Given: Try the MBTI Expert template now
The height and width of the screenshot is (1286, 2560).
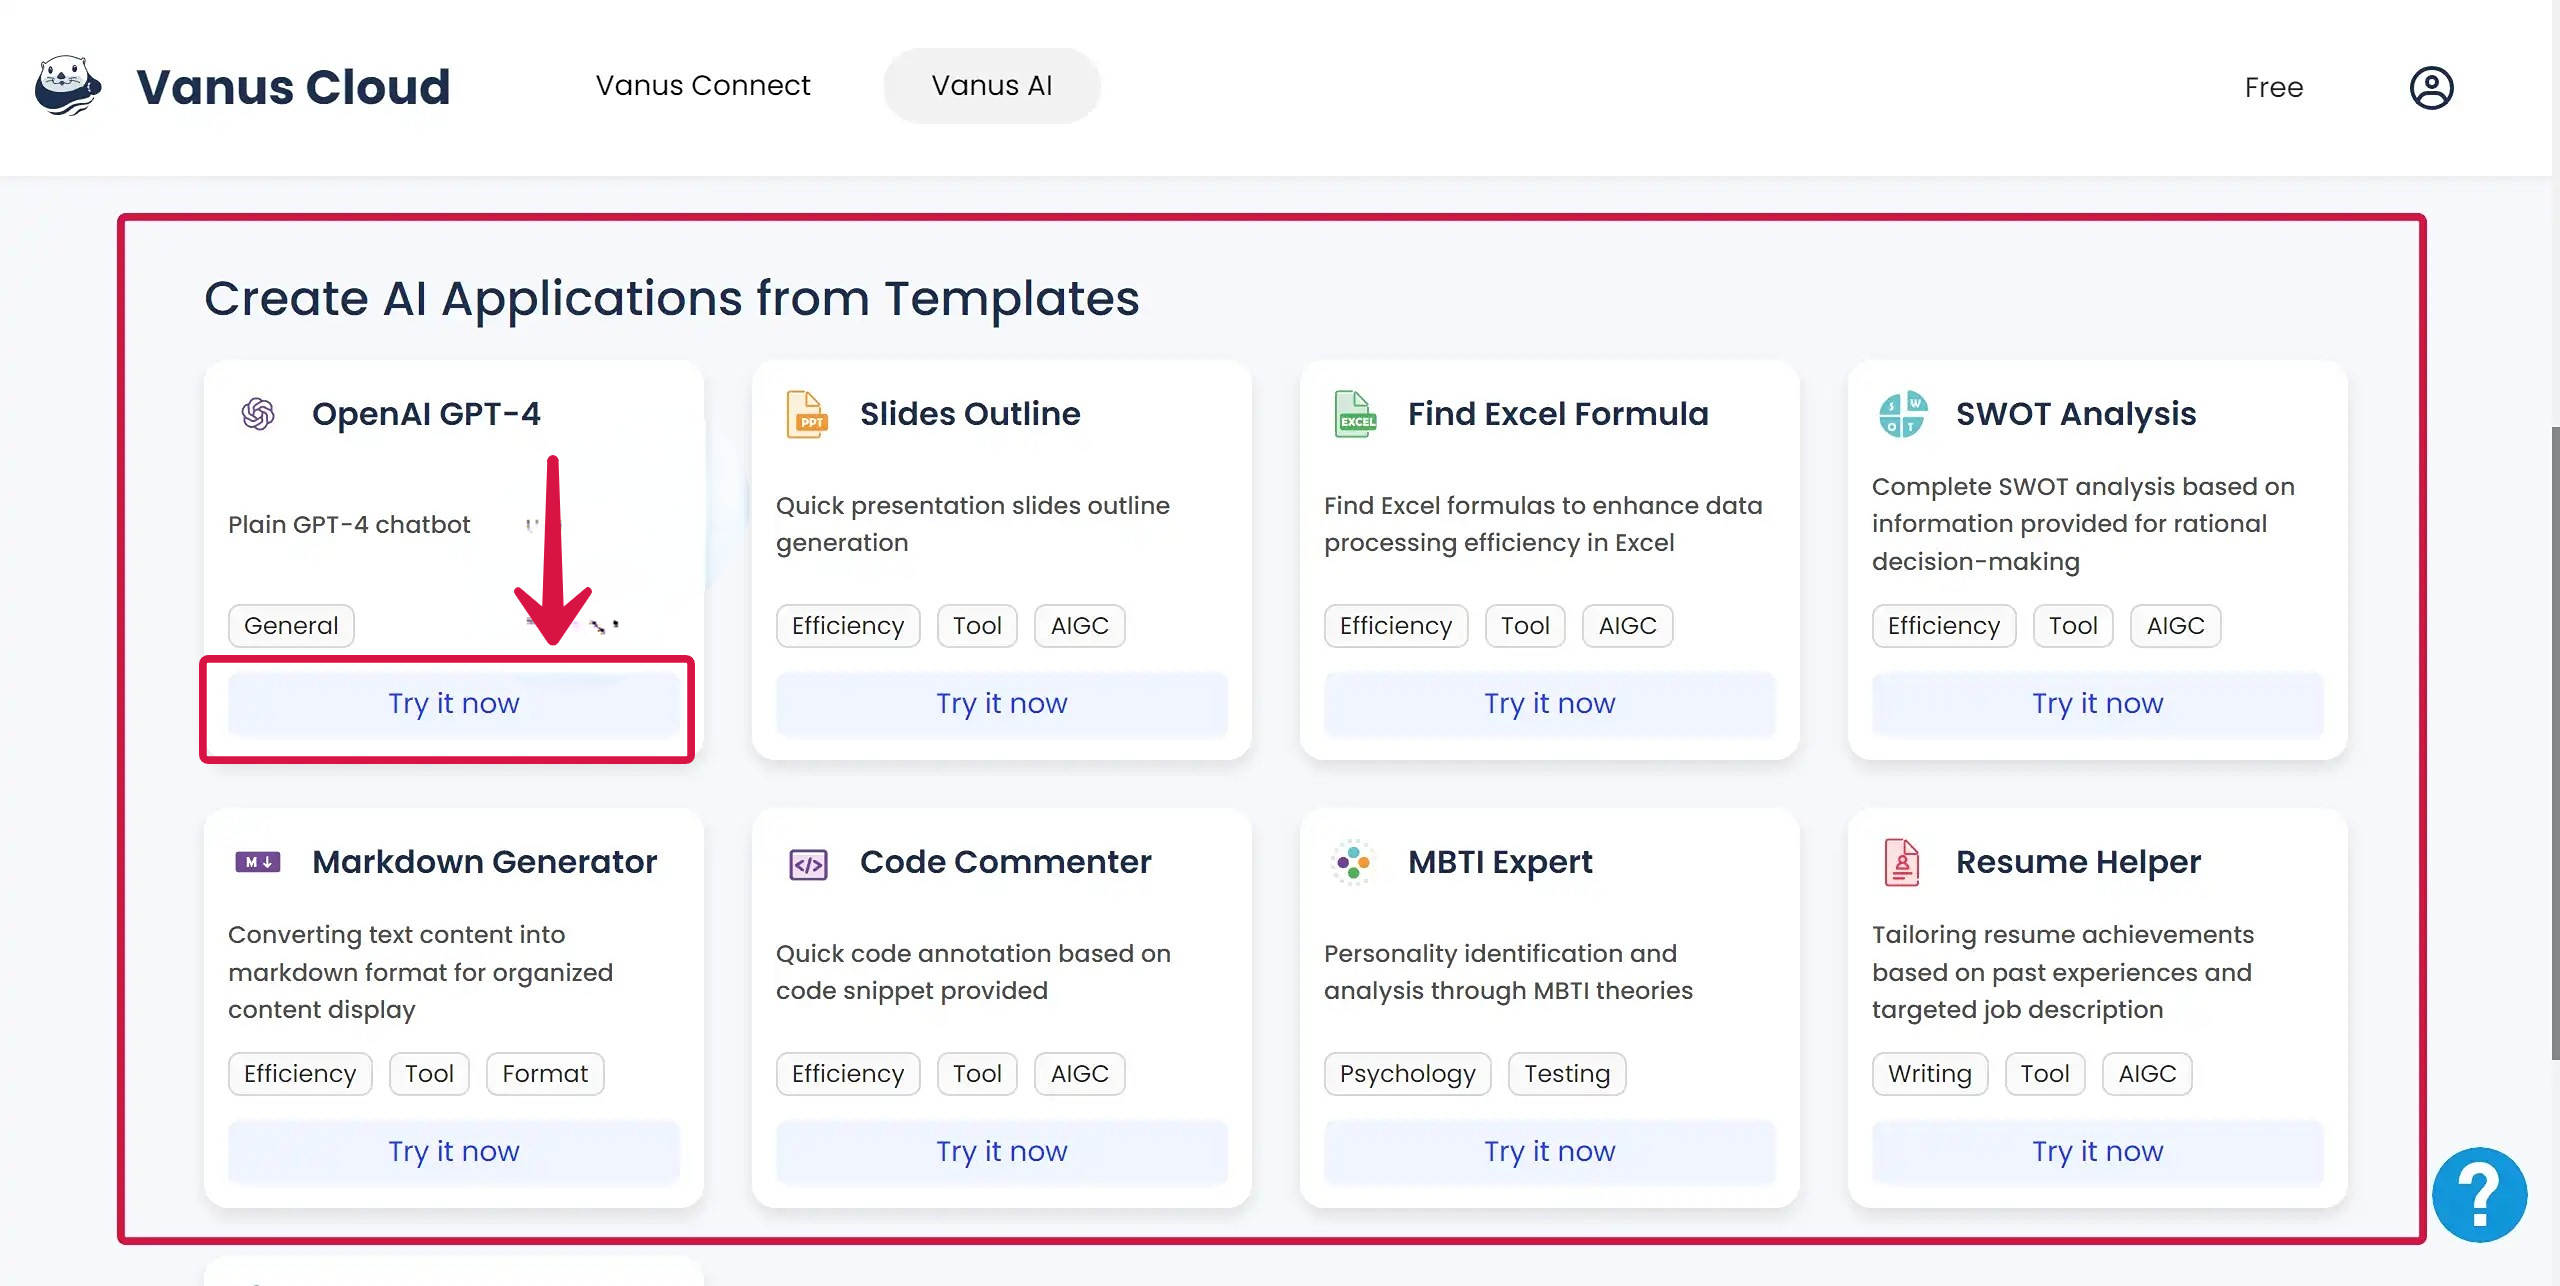Looking at the screenshot, I should (x=1550, y=1152).
